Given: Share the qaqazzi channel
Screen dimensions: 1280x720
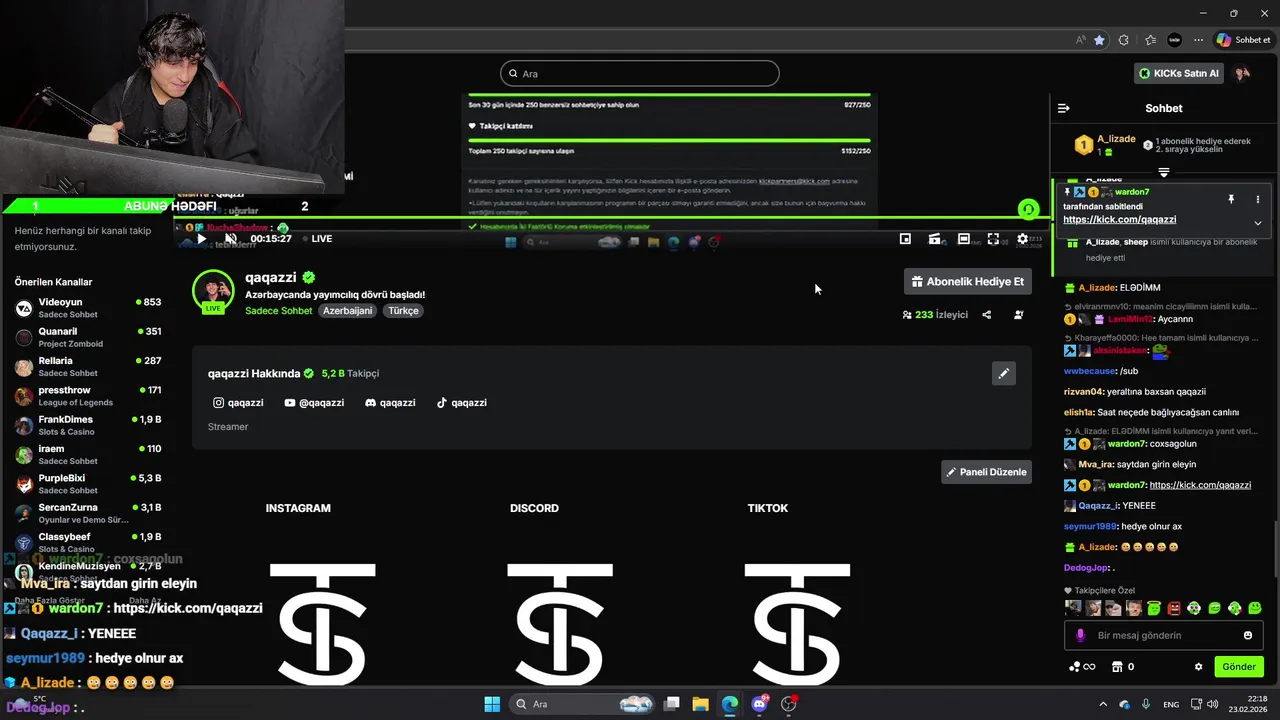Looking at the screenshot, I should click(986, 315).
